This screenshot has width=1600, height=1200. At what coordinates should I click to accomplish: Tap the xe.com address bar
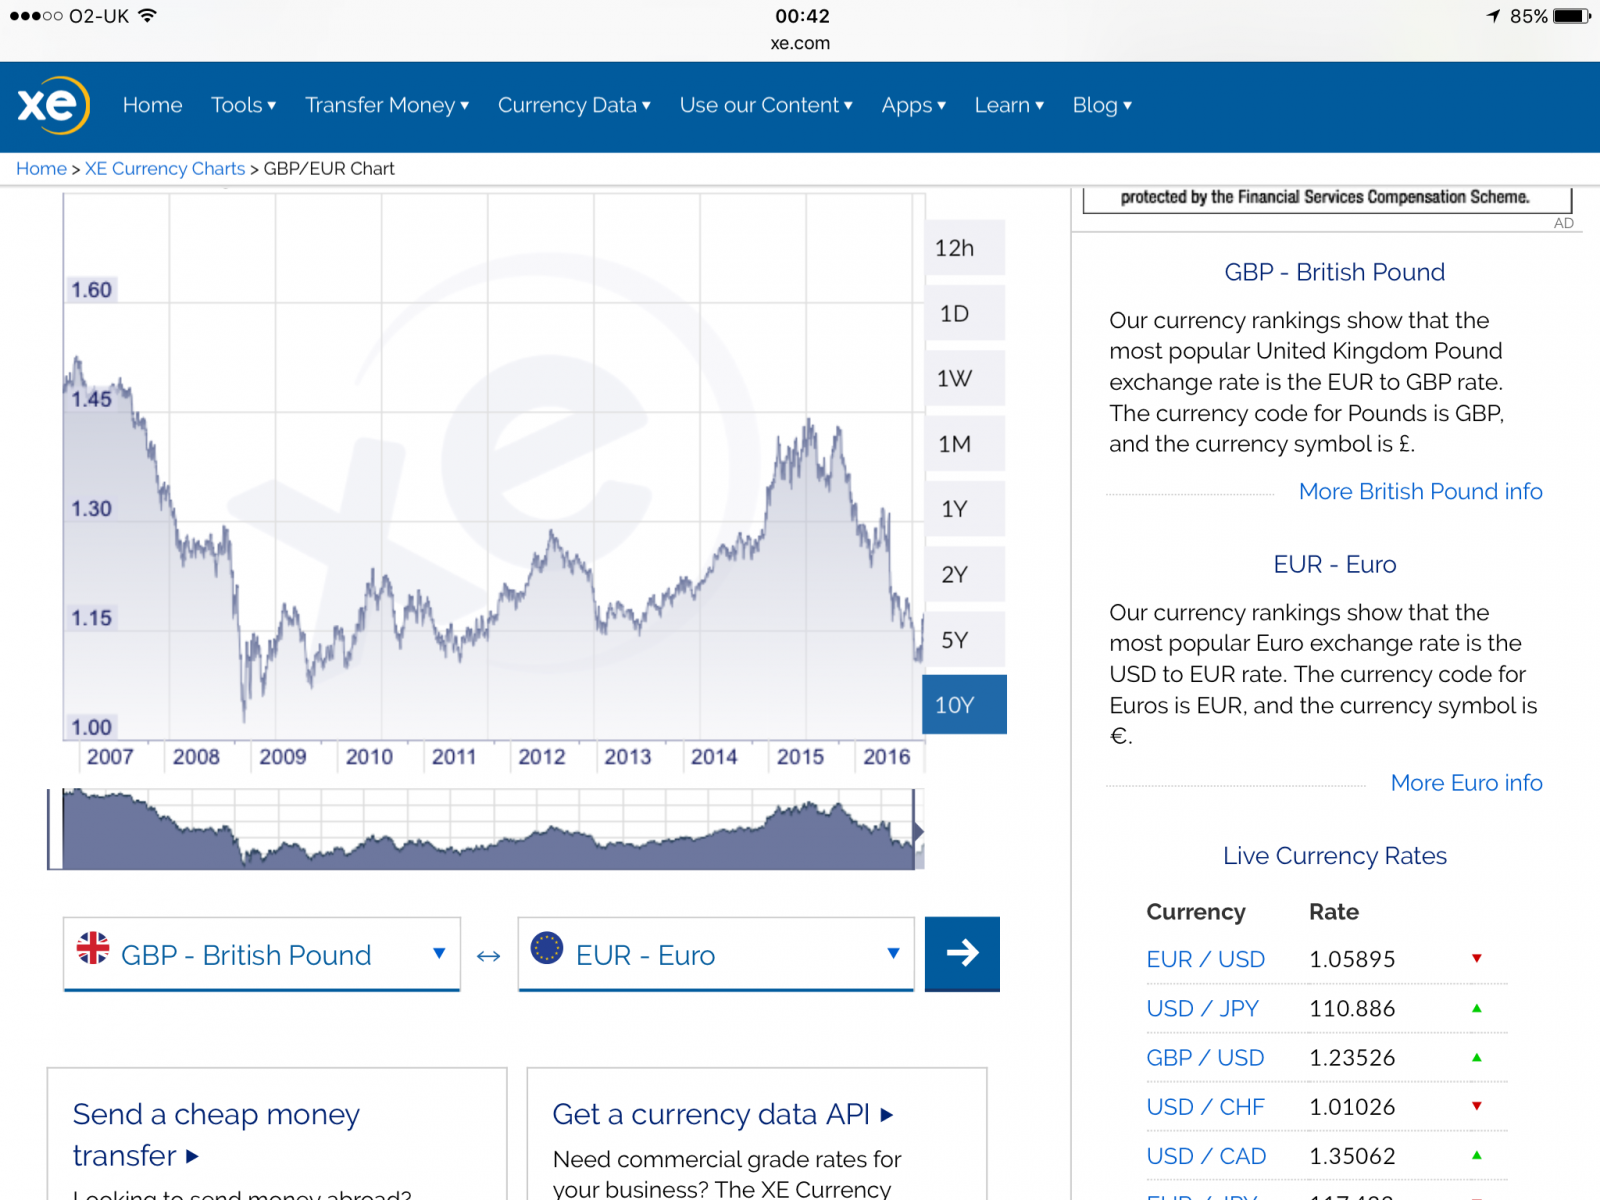[800, 43]
